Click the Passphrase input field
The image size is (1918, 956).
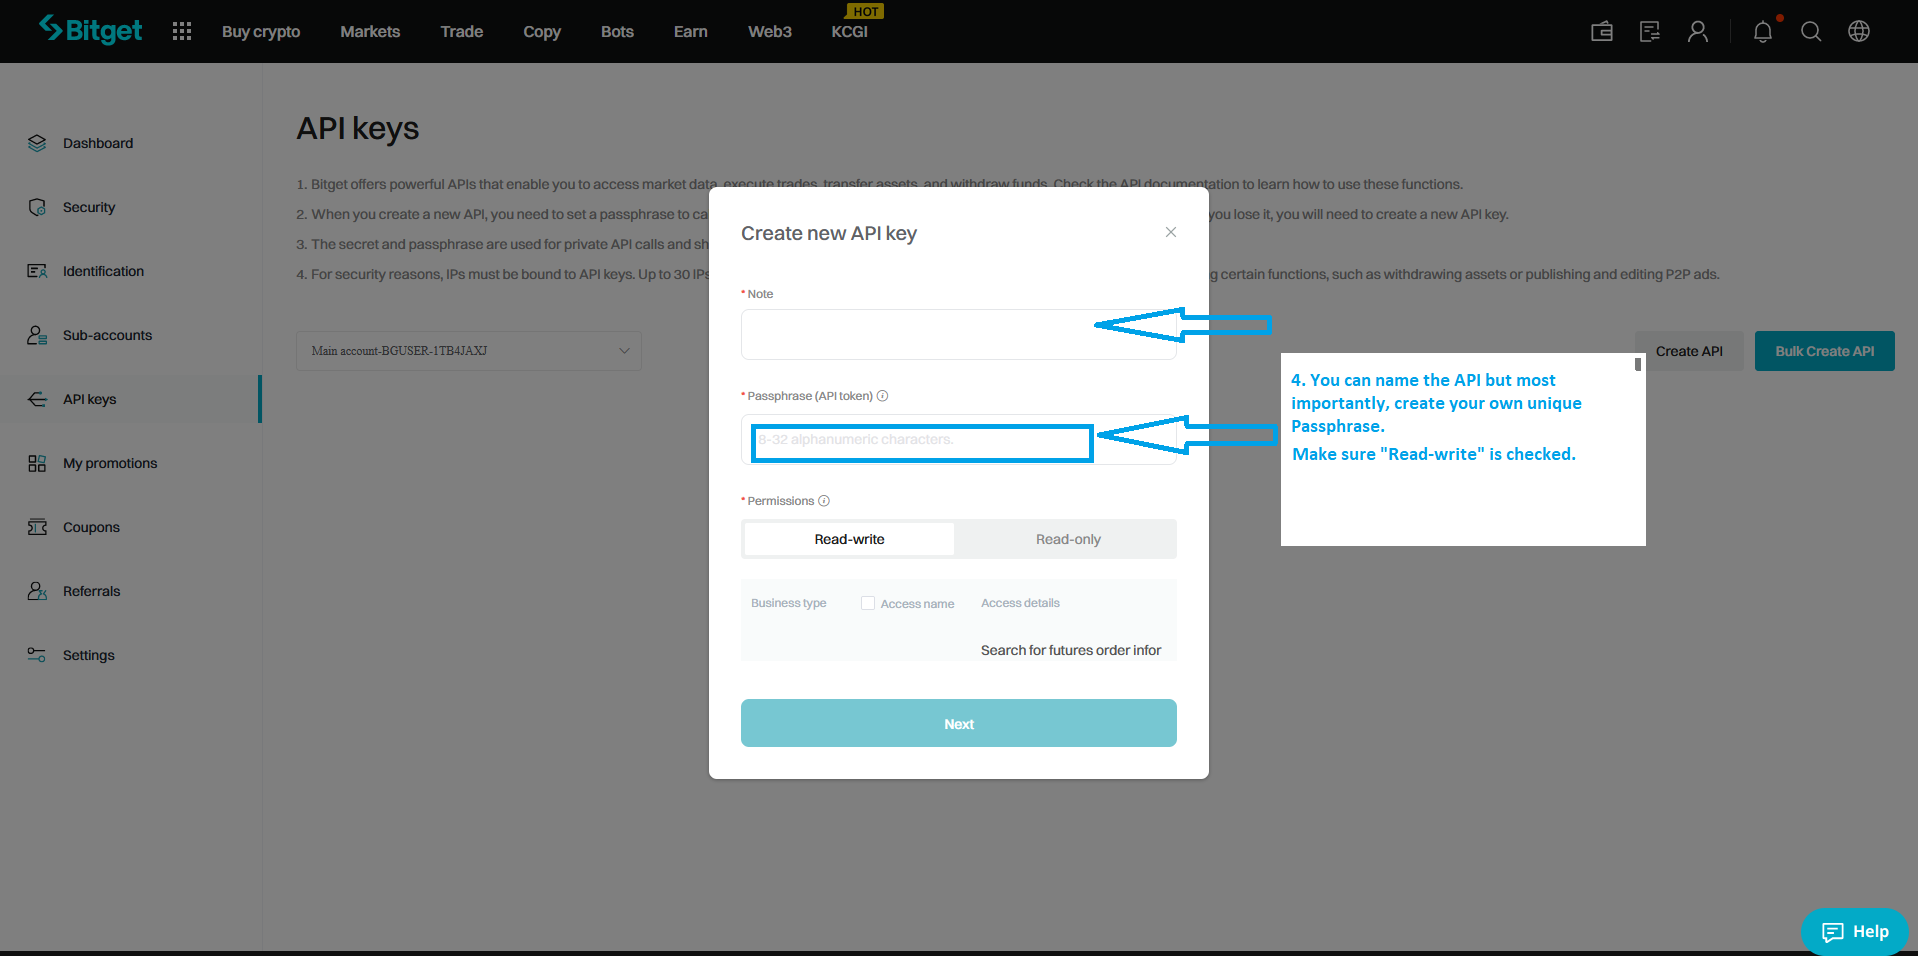(959, 439)
